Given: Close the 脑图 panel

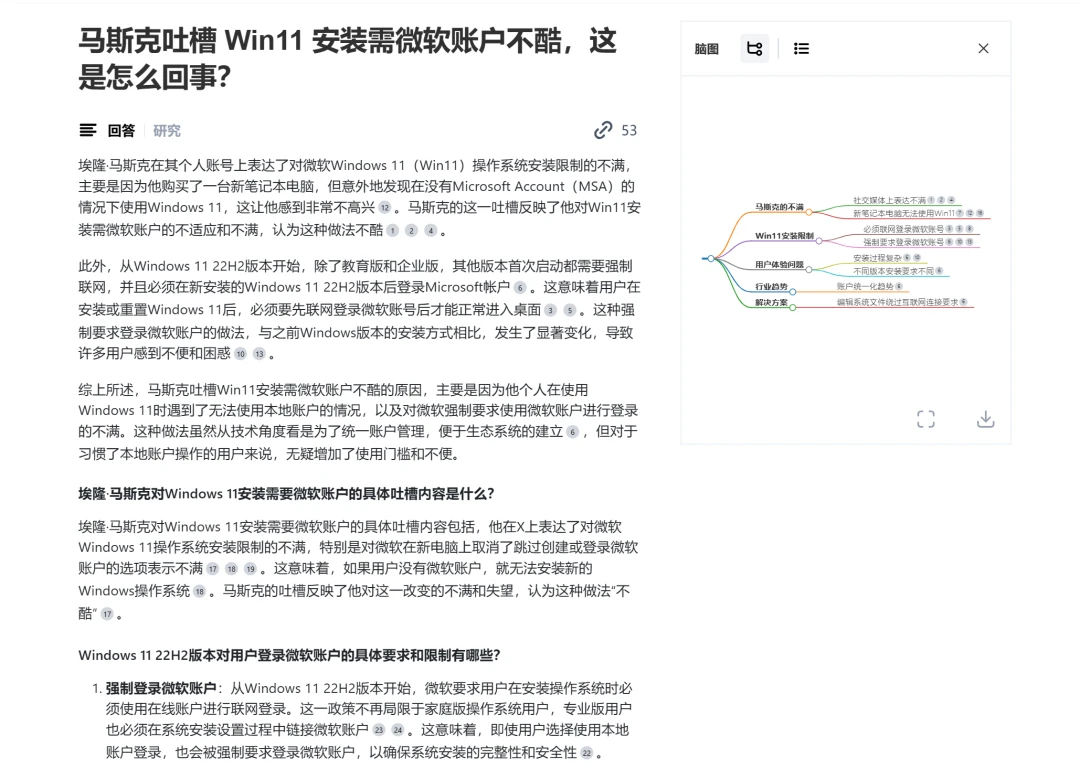Looking at the screenshot, I should tap(983, 48).
